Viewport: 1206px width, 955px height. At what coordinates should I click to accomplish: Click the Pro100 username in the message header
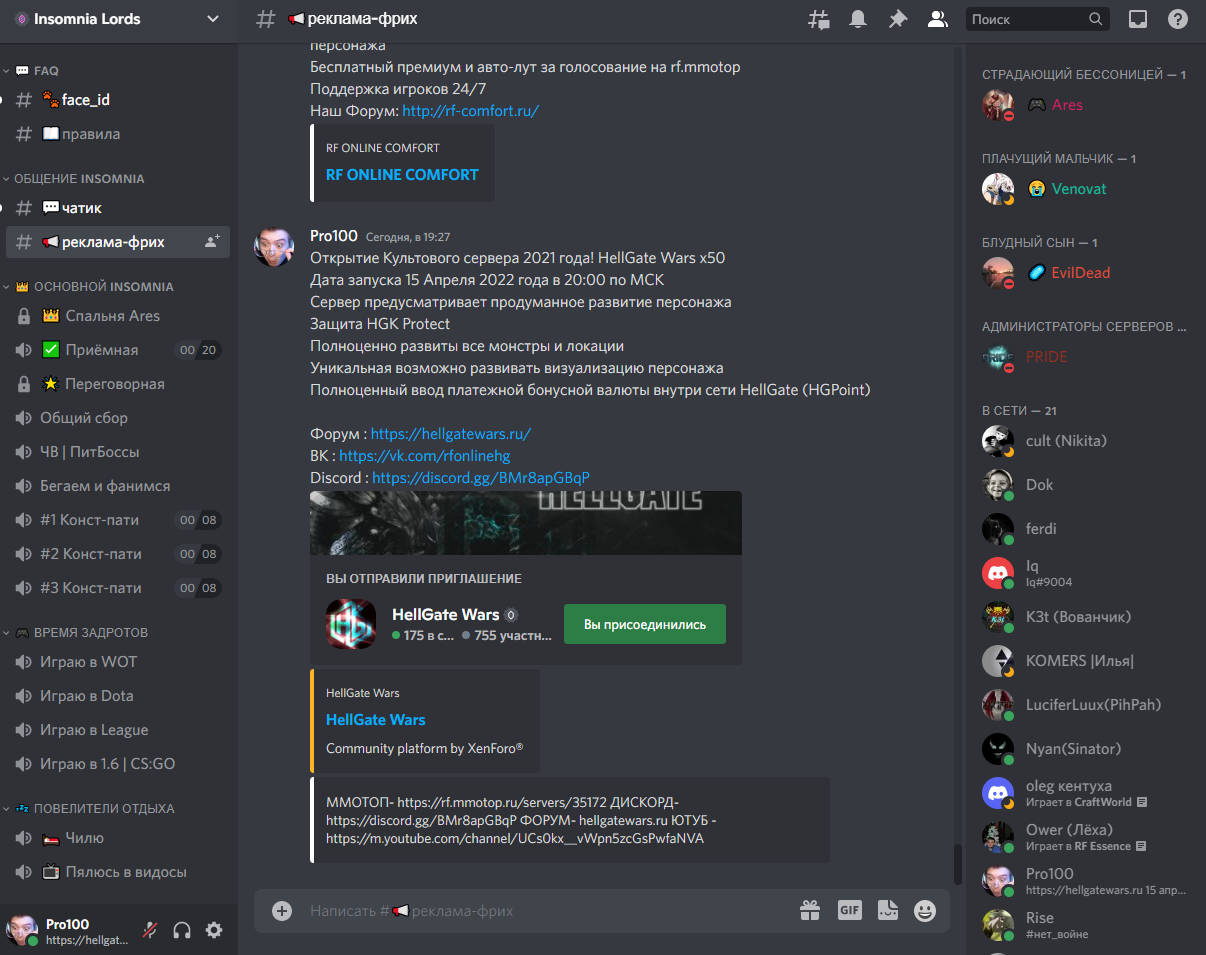pyautogui.click(x=334, y=236)
